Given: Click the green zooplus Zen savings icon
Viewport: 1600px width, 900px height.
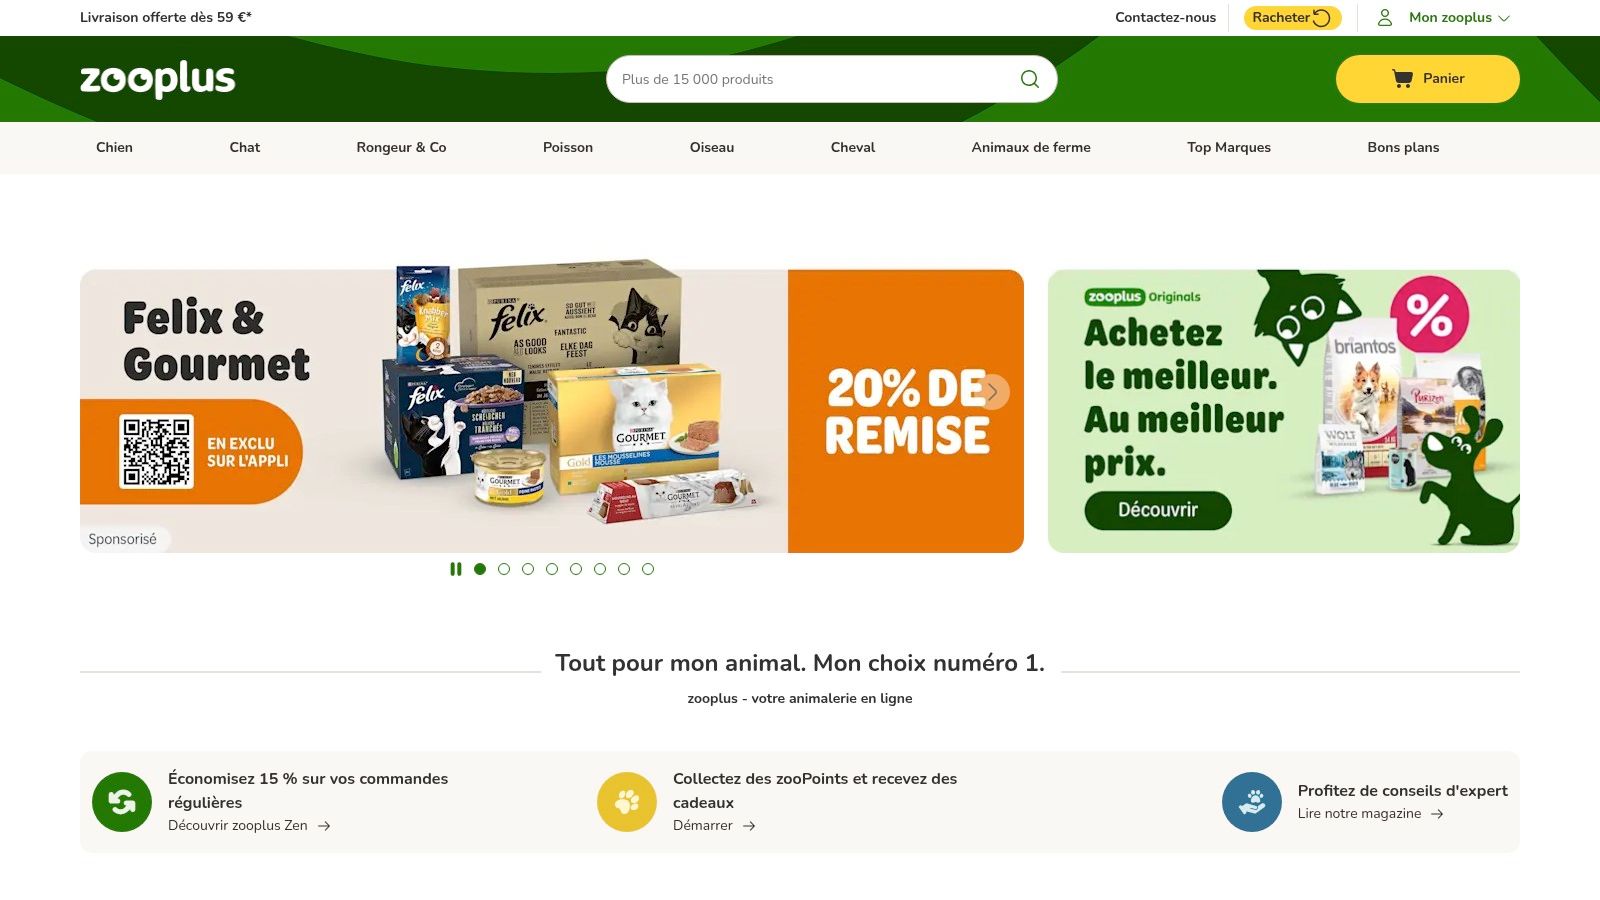Looking at the screenshot, I should point(122,802).
